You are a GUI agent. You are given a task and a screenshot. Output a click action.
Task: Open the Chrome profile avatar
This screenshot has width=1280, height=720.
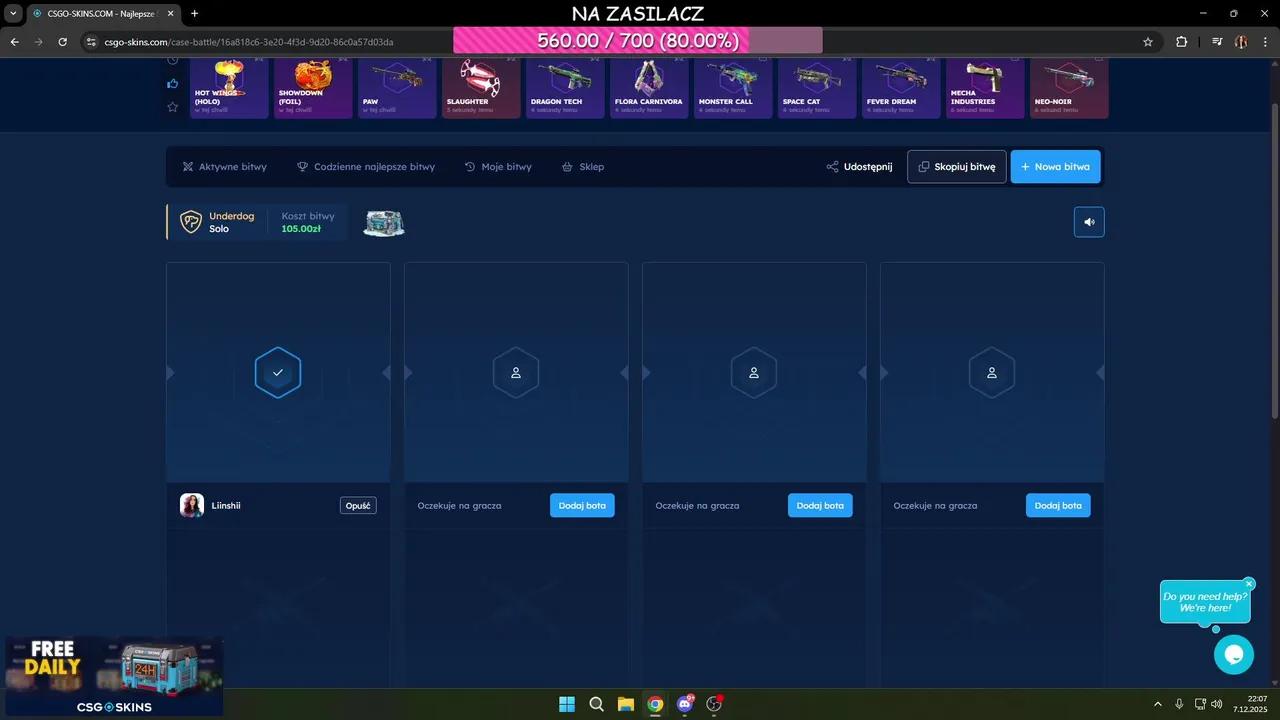(1241, 42)
